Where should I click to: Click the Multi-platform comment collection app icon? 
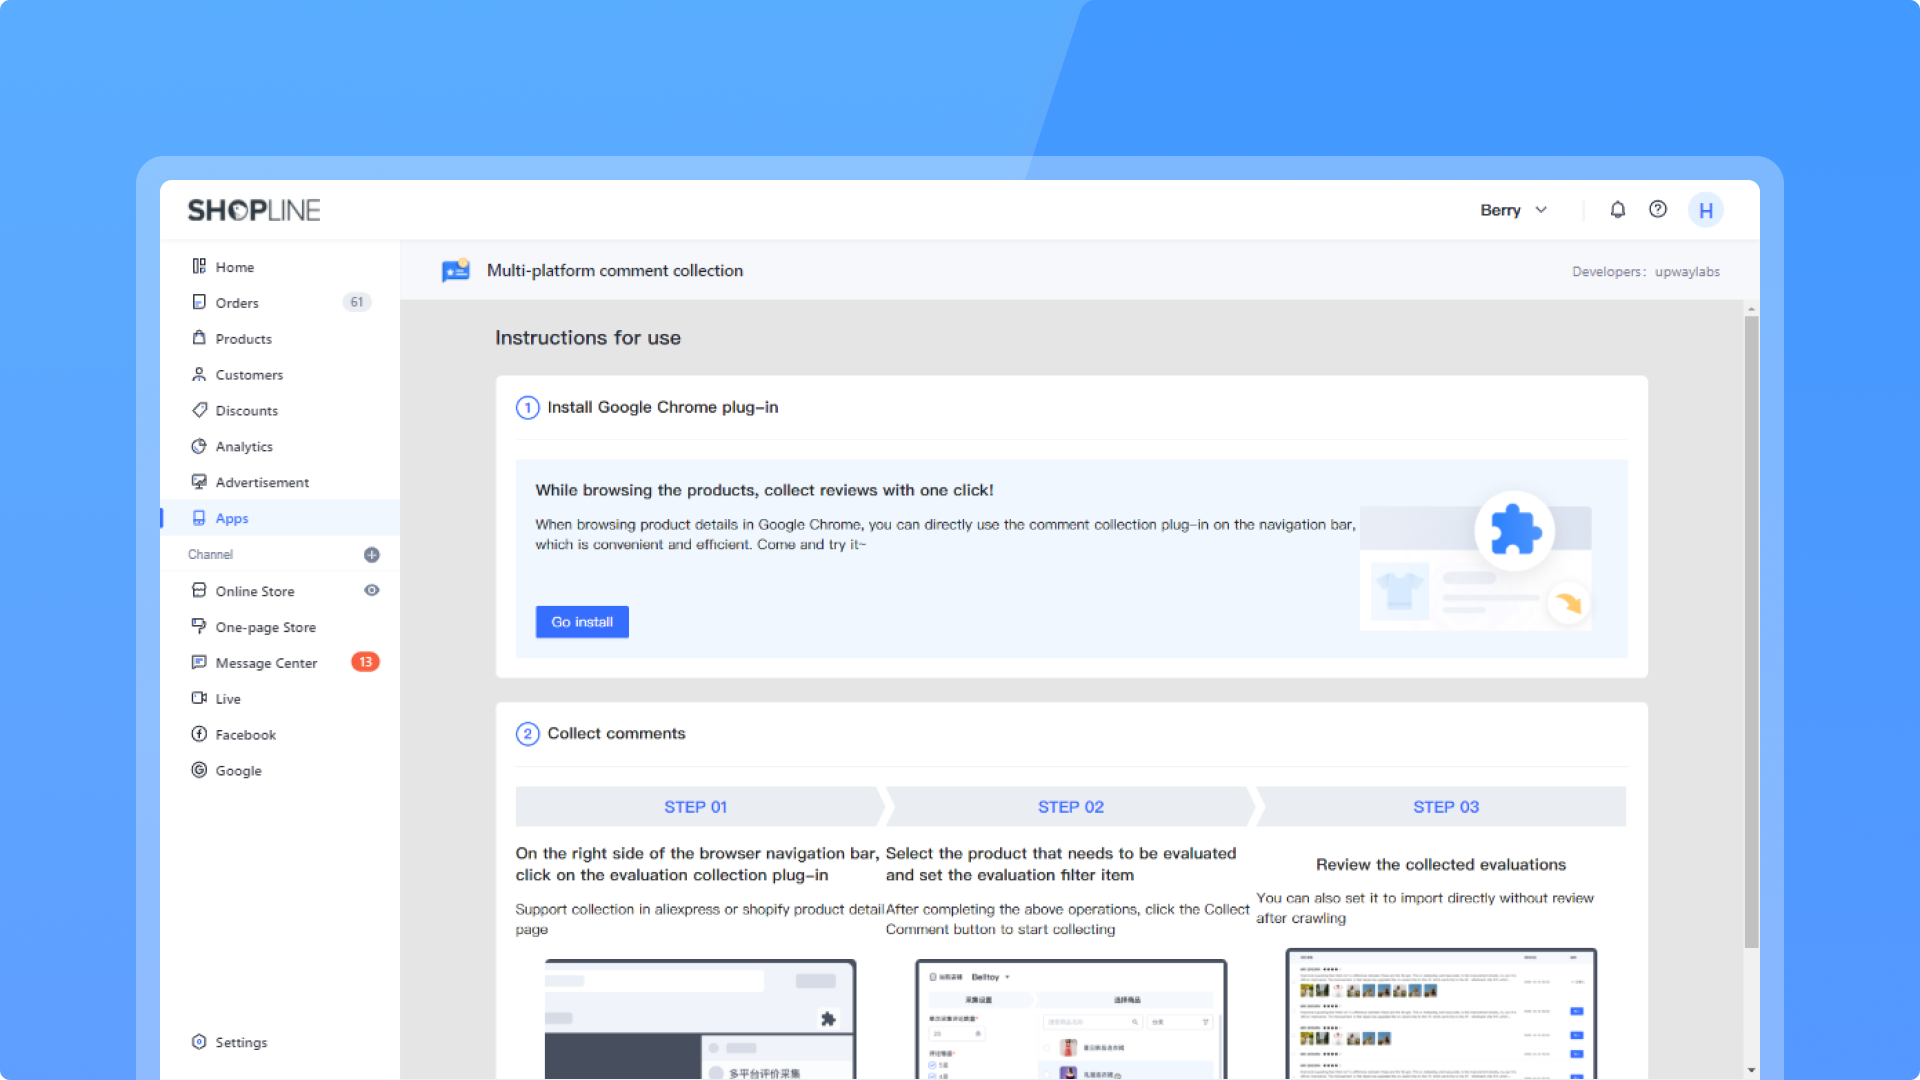tap(456, 271)
